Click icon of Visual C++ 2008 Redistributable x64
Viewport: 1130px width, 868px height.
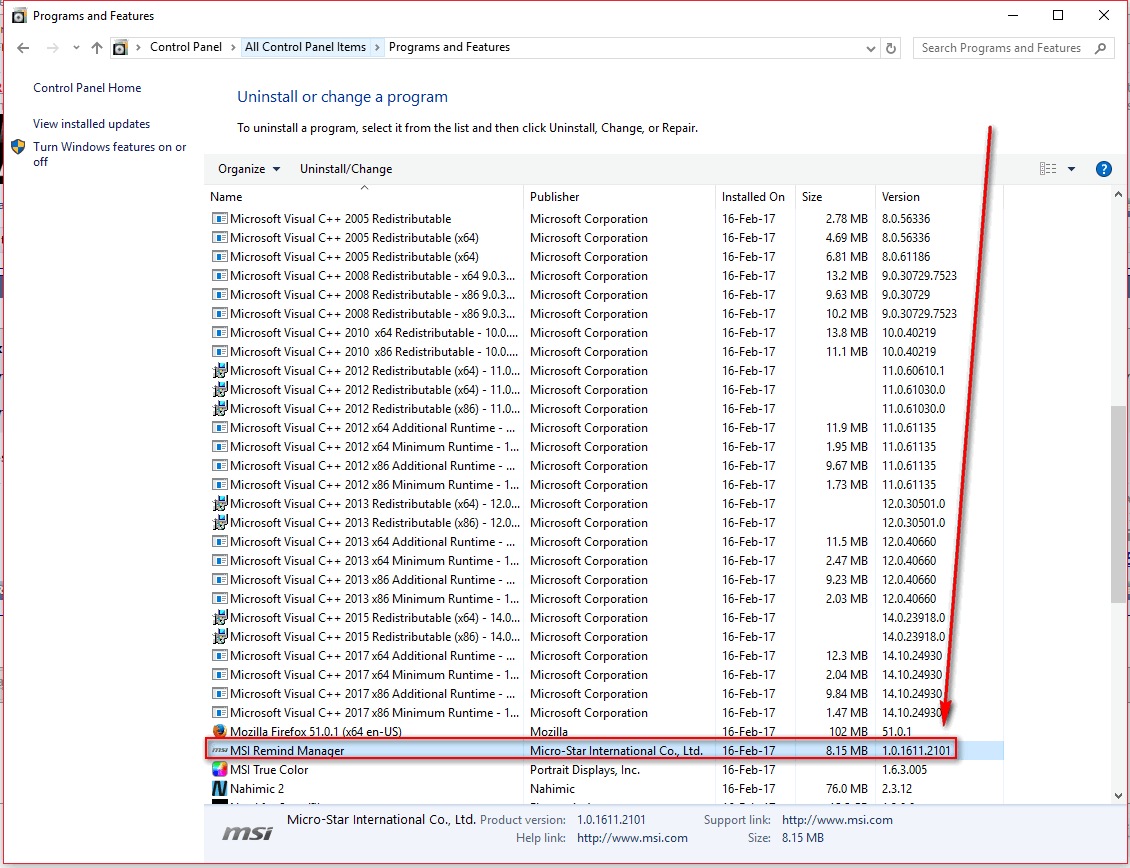click(x=220, y=275)
